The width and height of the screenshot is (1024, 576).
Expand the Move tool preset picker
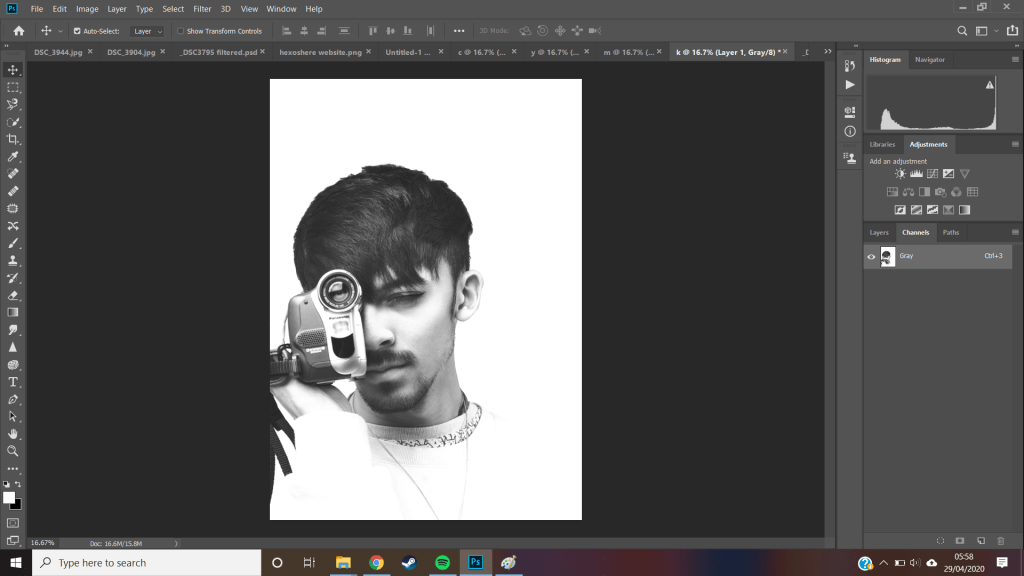(x=60, y=31)
